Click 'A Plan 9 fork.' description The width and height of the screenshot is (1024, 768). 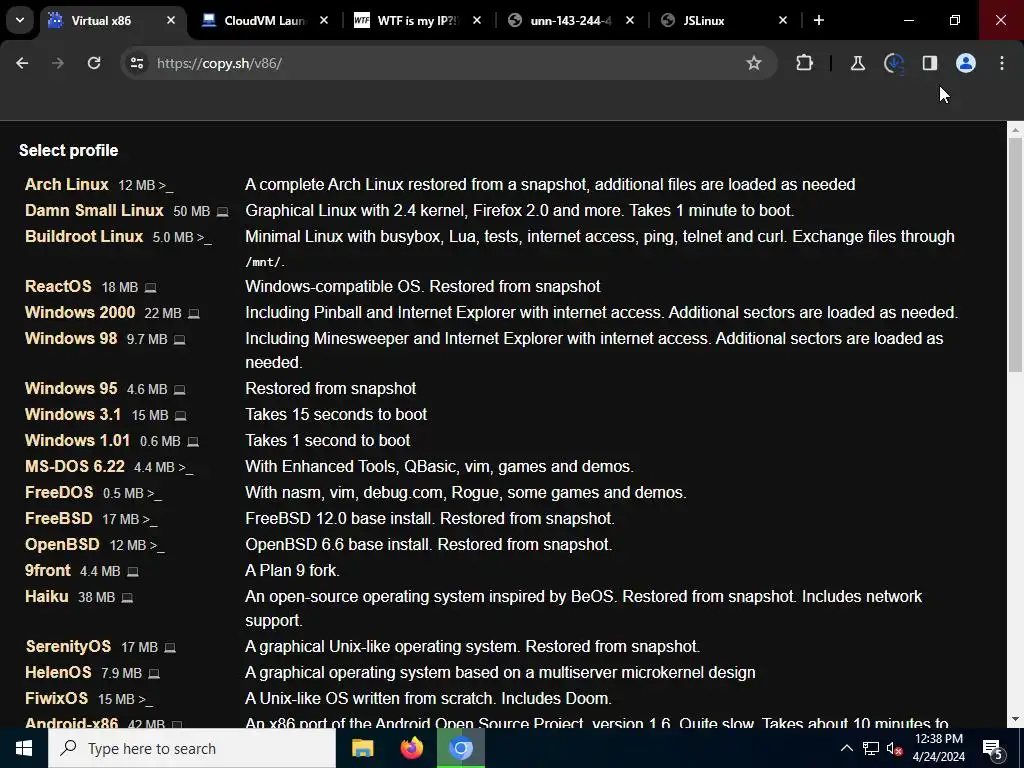[x=292, y=571]
